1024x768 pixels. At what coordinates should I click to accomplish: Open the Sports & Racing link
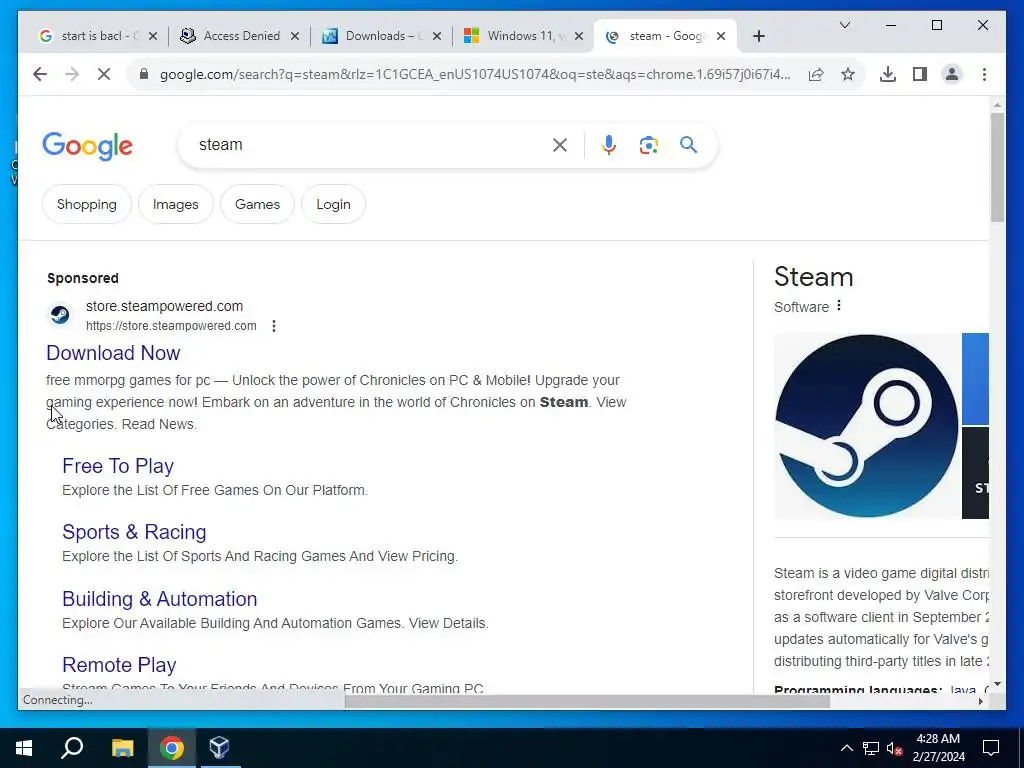coord(135,532)
